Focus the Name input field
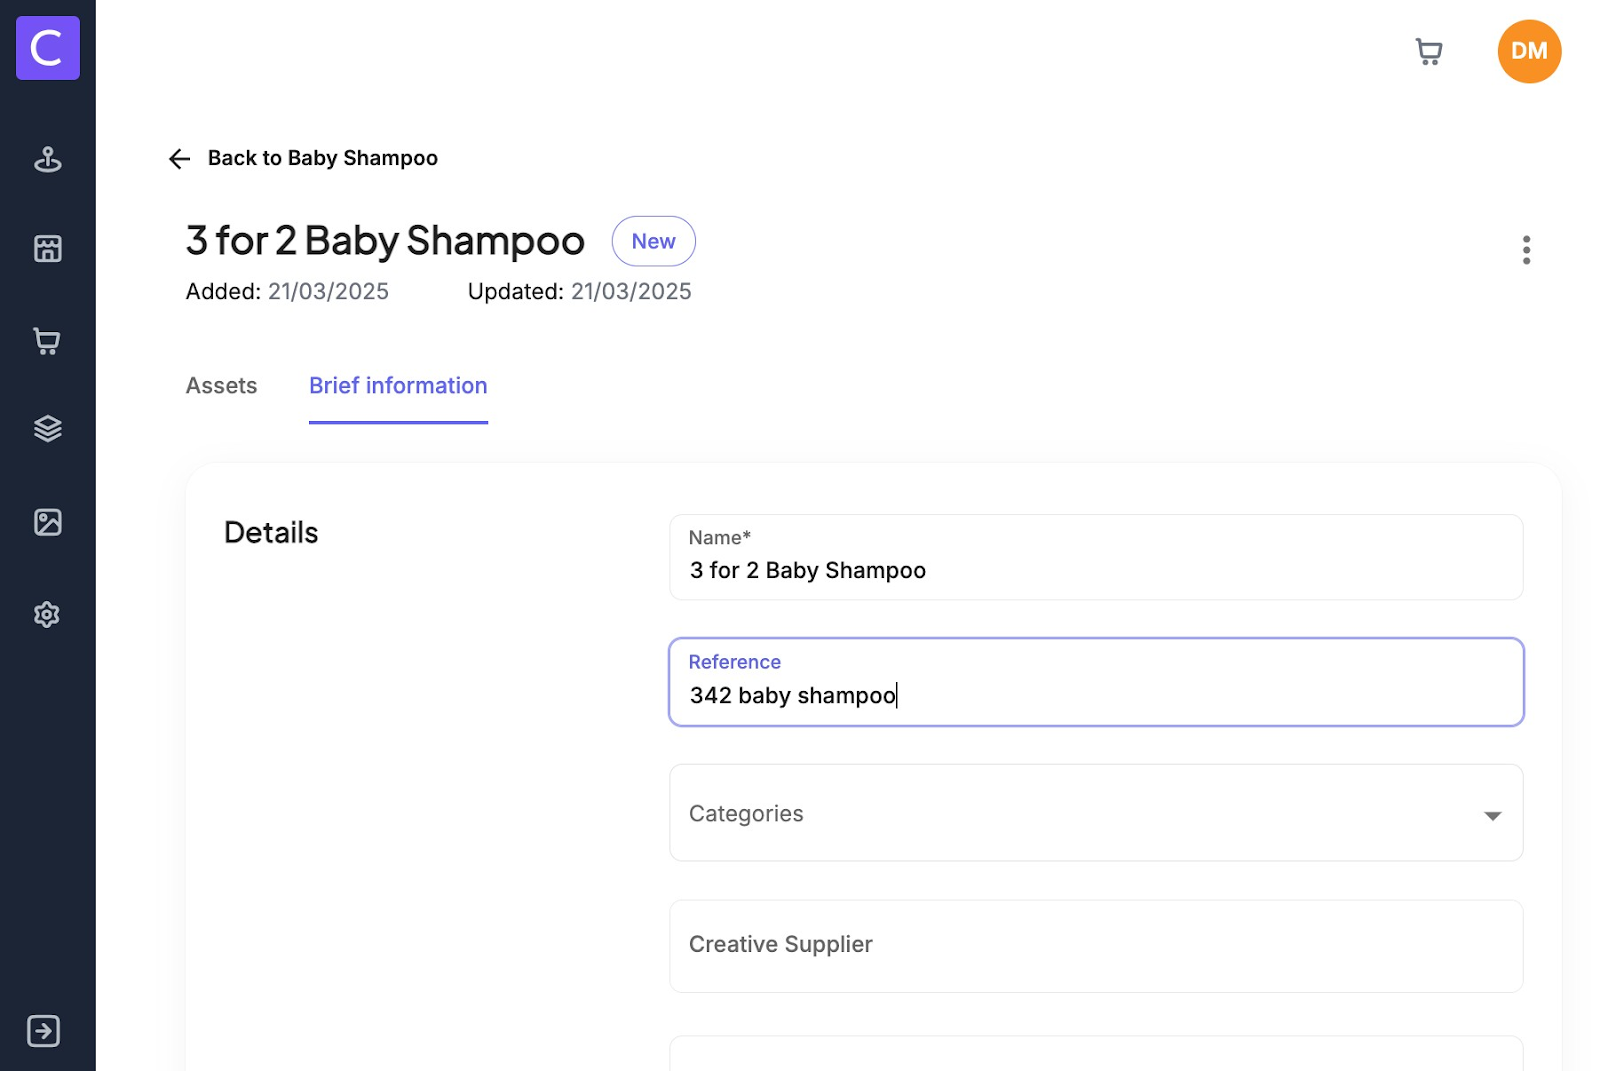Image resolution: width=1600 pixels, height=1071 pixels. pos(1095,570)
